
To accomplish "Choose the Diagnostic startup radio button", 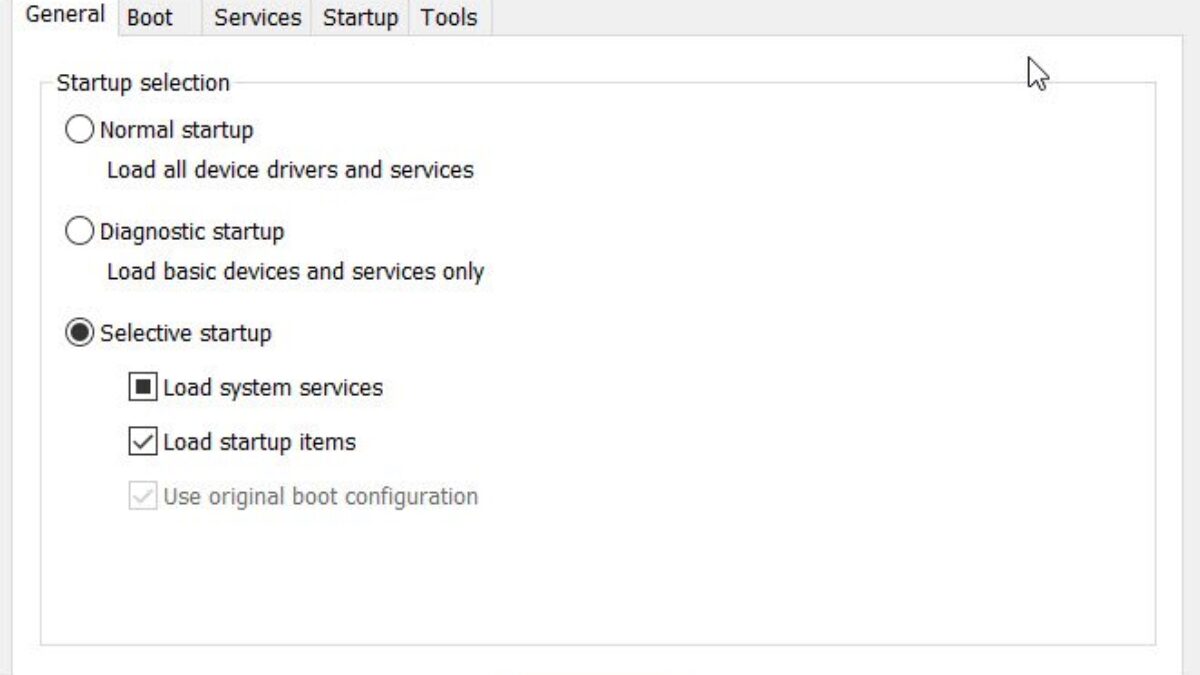I will click(x=78, y=232).
